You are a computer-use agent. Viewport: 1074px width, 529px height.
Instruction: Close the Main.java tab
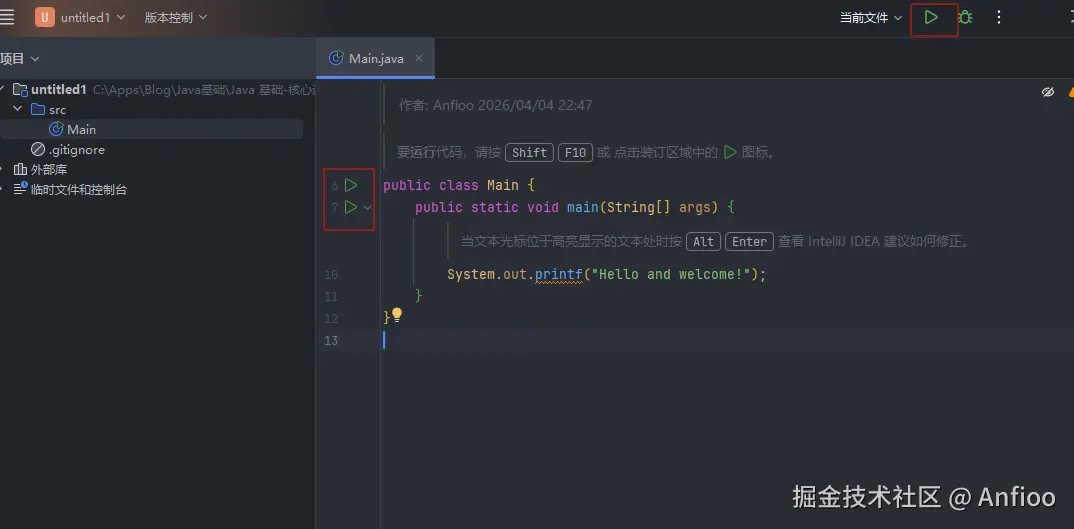click(419, 58)
